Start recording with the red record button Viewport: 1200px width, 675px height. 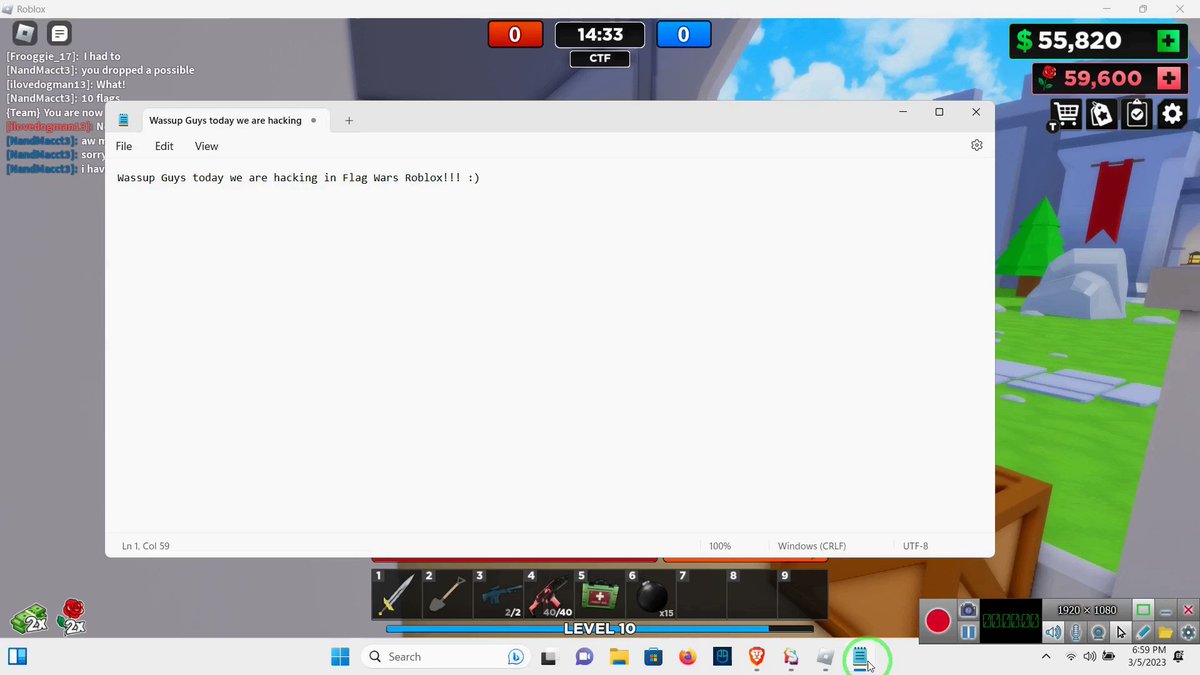937,621
